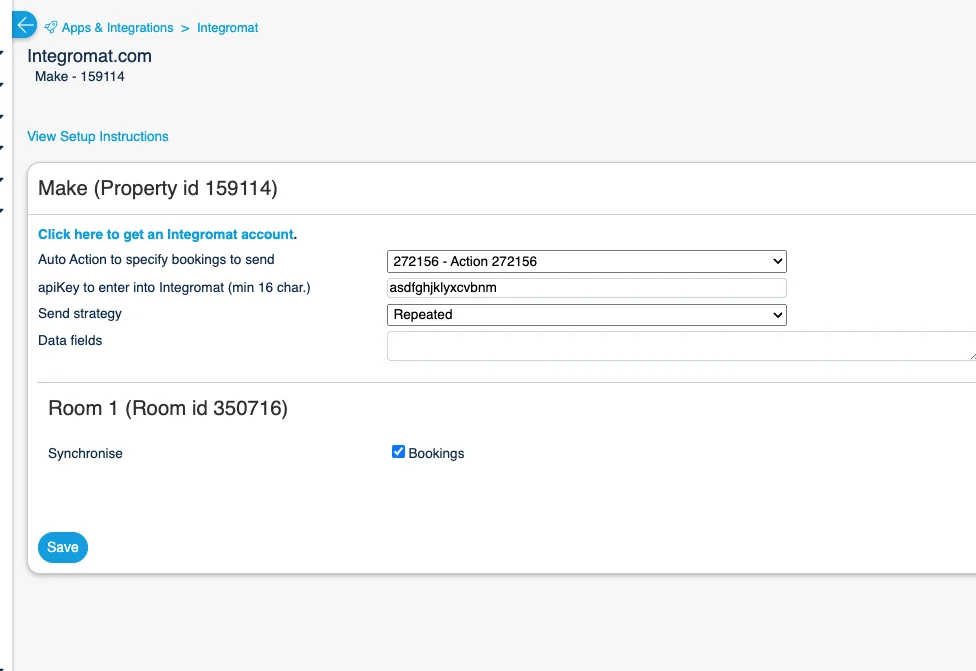Screen dimensions: 976x671
Task: Uncheck the Bookings synchronise checkbox
Action: [398, 452]
